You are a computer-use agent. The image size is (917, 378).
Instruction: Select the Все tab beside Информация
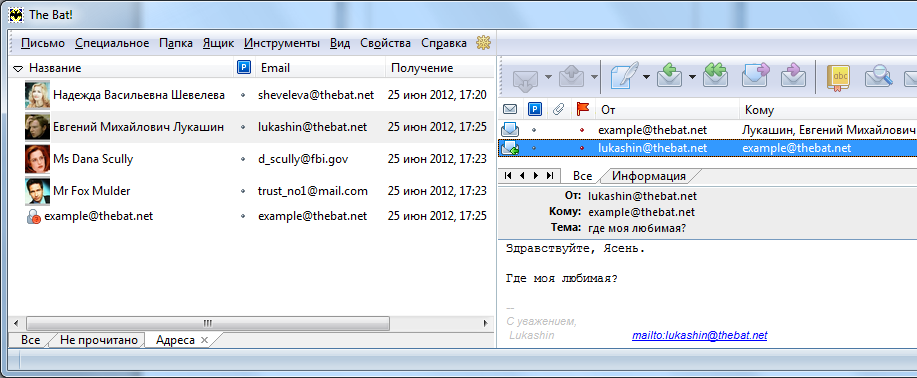[x=582, y=176]
